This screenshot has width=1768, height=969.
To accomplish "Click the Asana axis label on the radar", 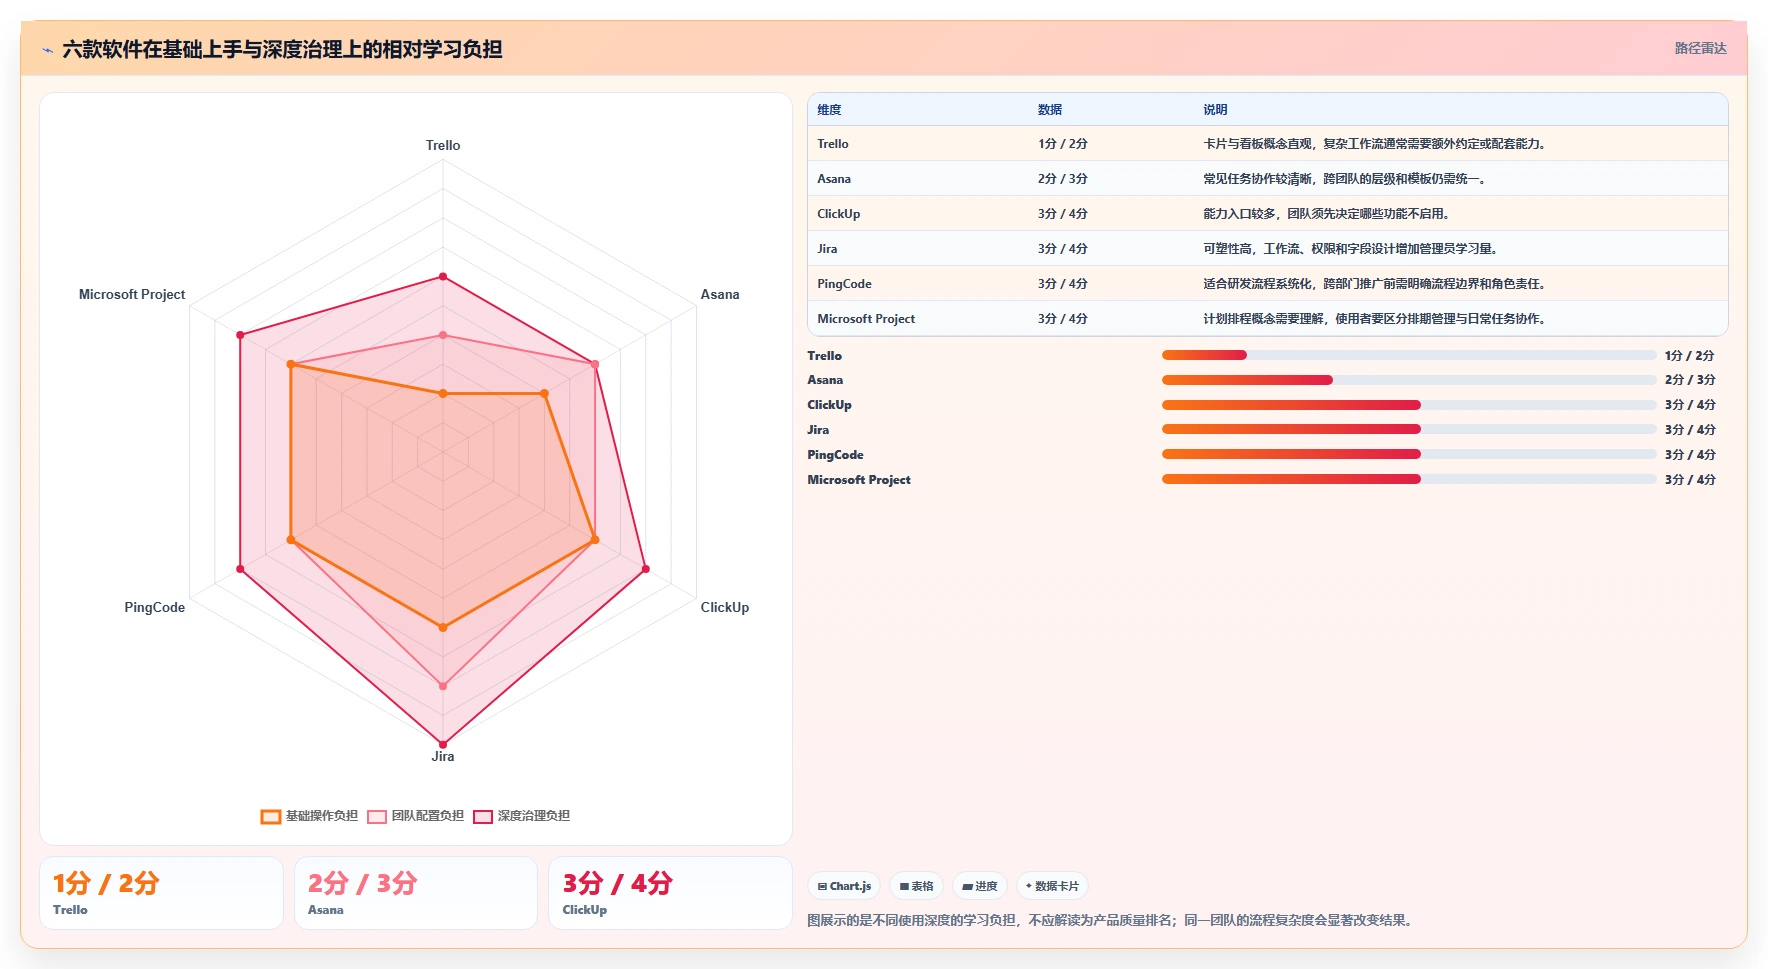I will [x=720, y=294].
